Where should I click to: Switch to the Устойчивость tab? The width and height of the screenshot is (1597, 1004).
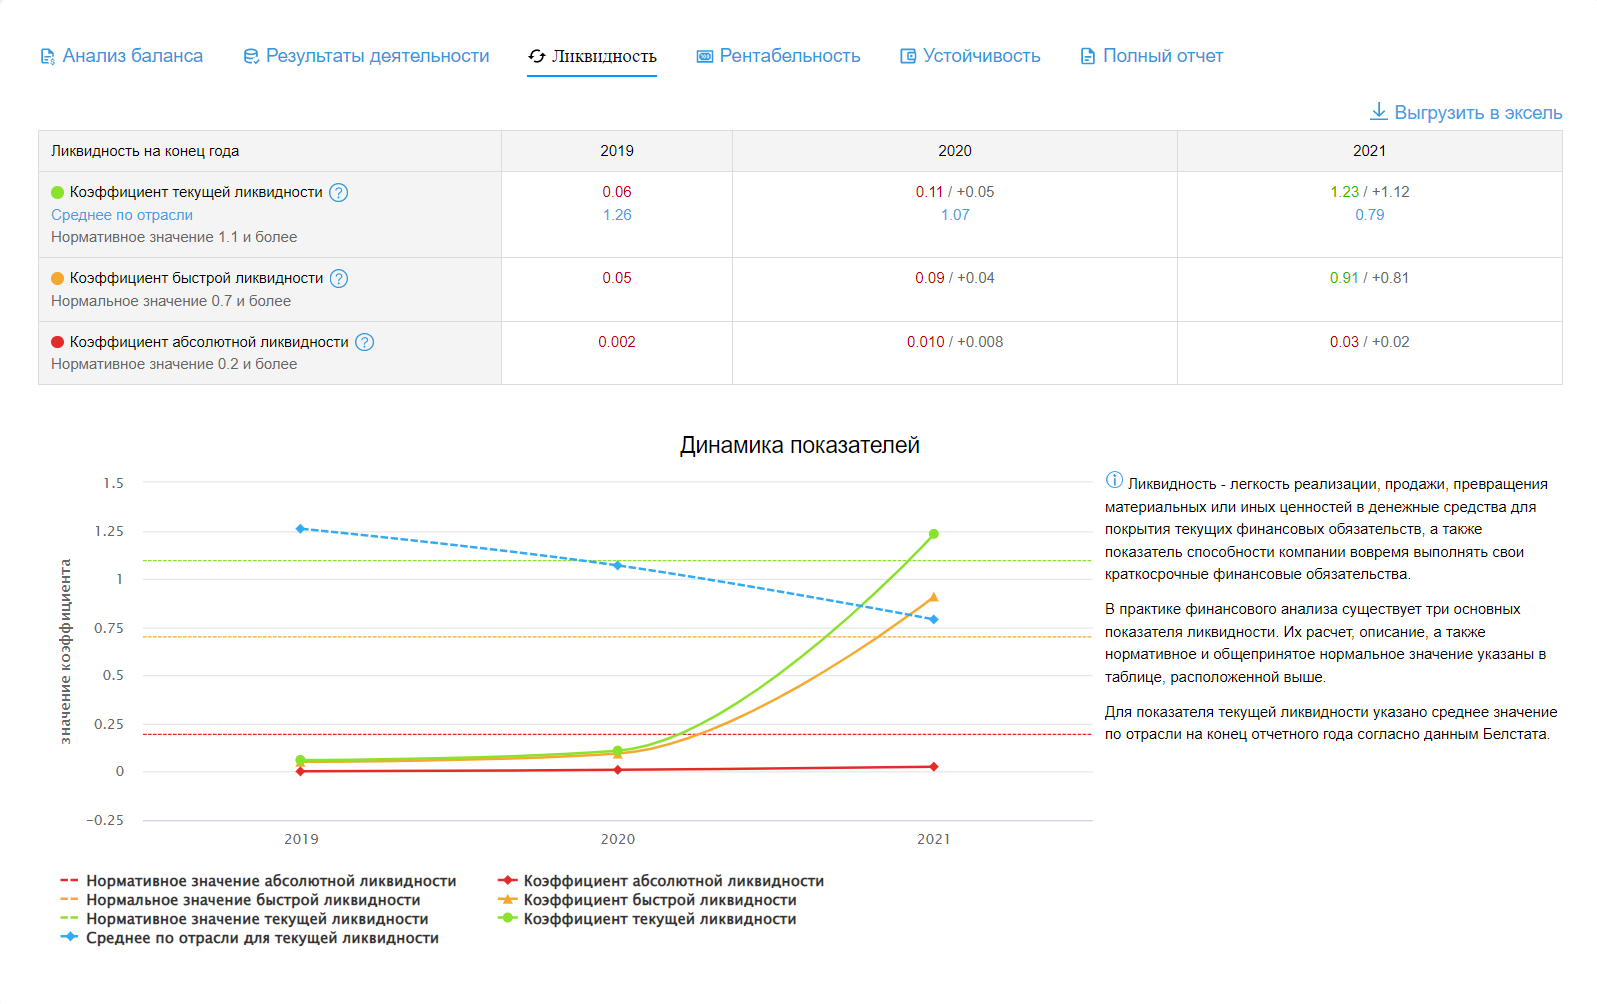pos(981,56)
